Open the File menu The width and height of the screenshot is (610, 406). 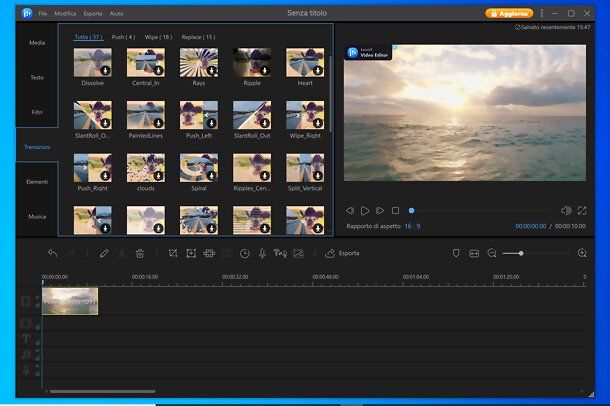[x=43, y=14]
